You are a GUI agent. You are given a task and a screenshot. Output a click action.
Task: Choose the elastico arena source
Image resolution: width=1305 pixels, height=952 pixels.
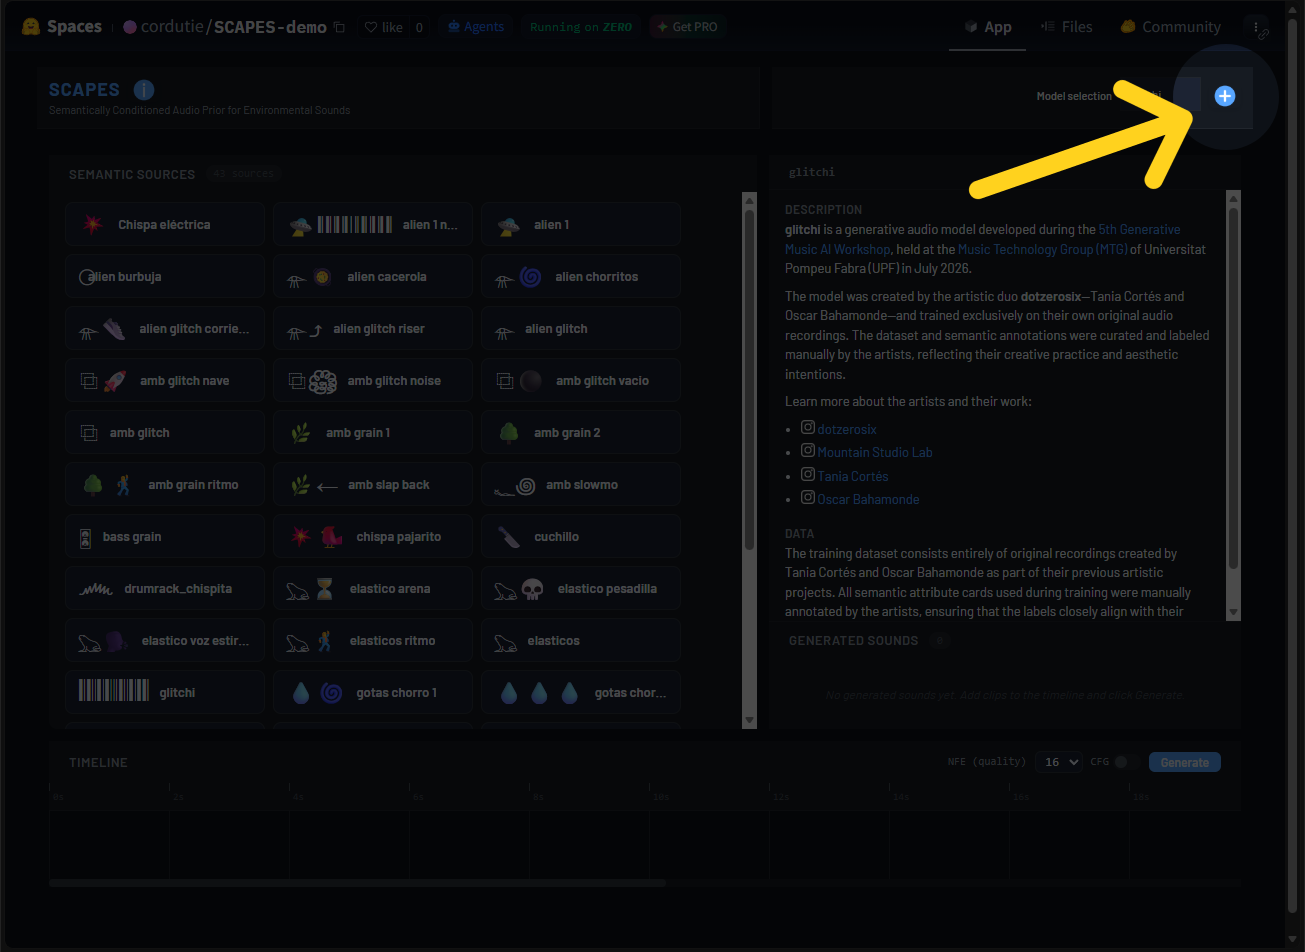pos(373,589)
